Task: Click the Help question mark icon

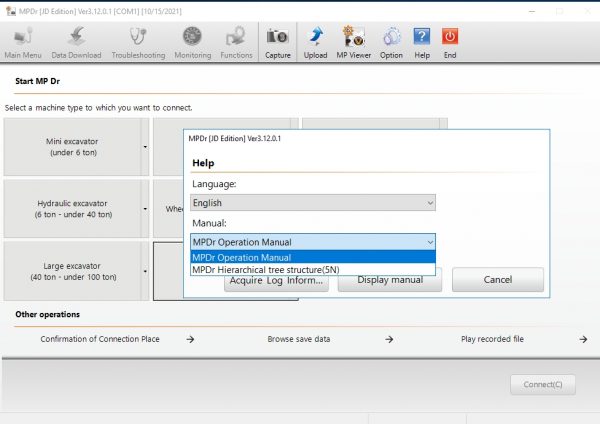Action: pyautogui.click(x=422, y=43)
